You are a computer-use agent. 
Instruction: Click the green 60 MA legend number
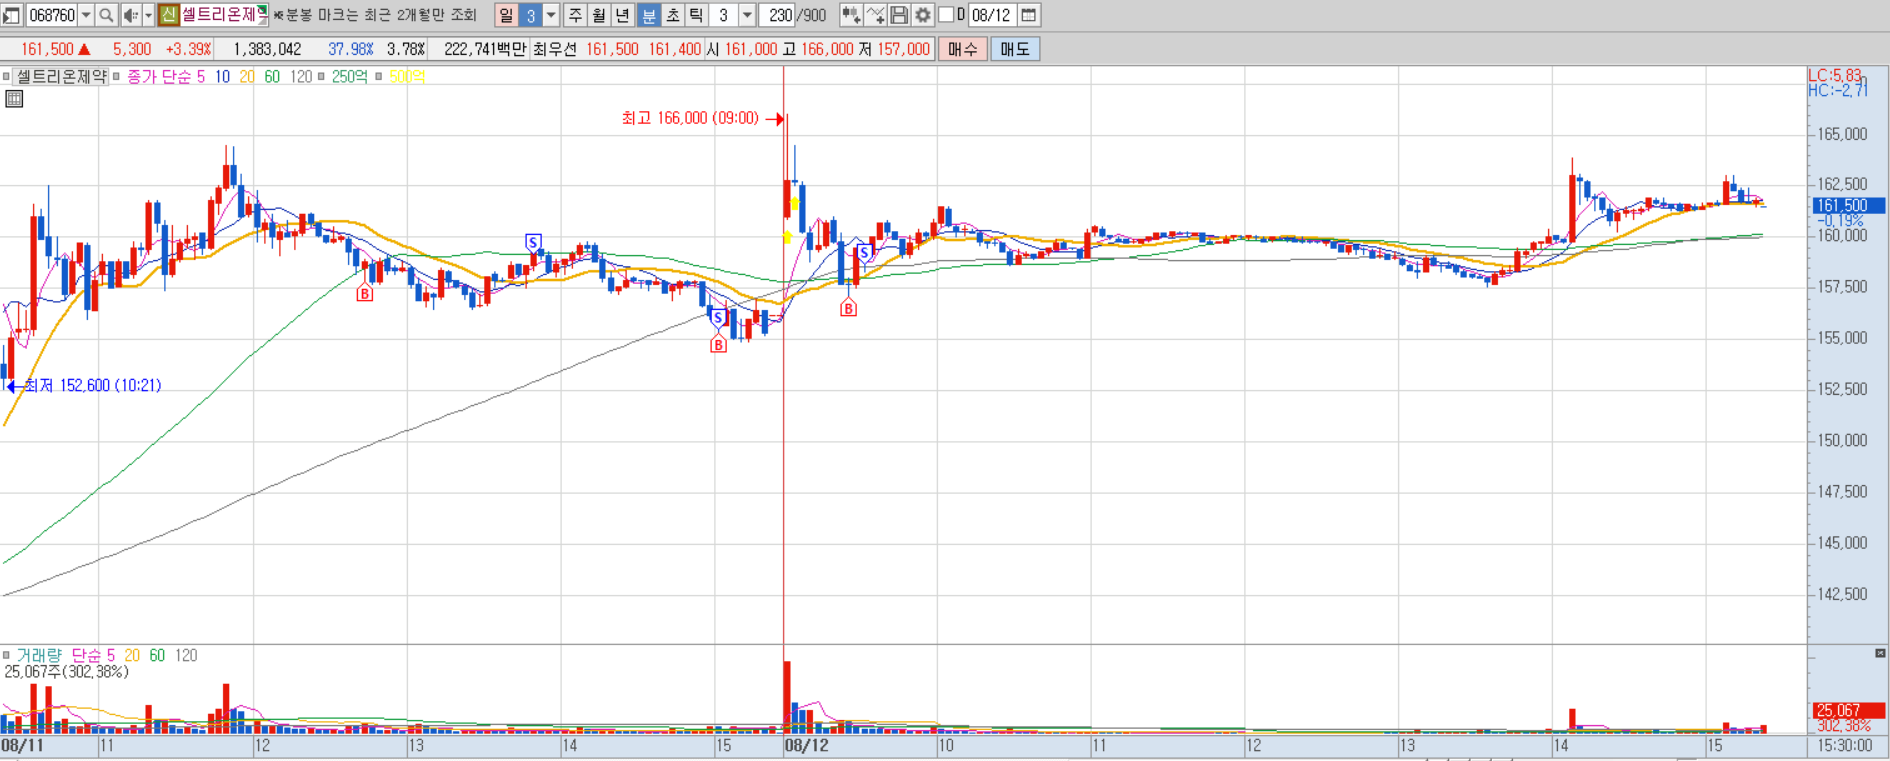click(272, 76)
